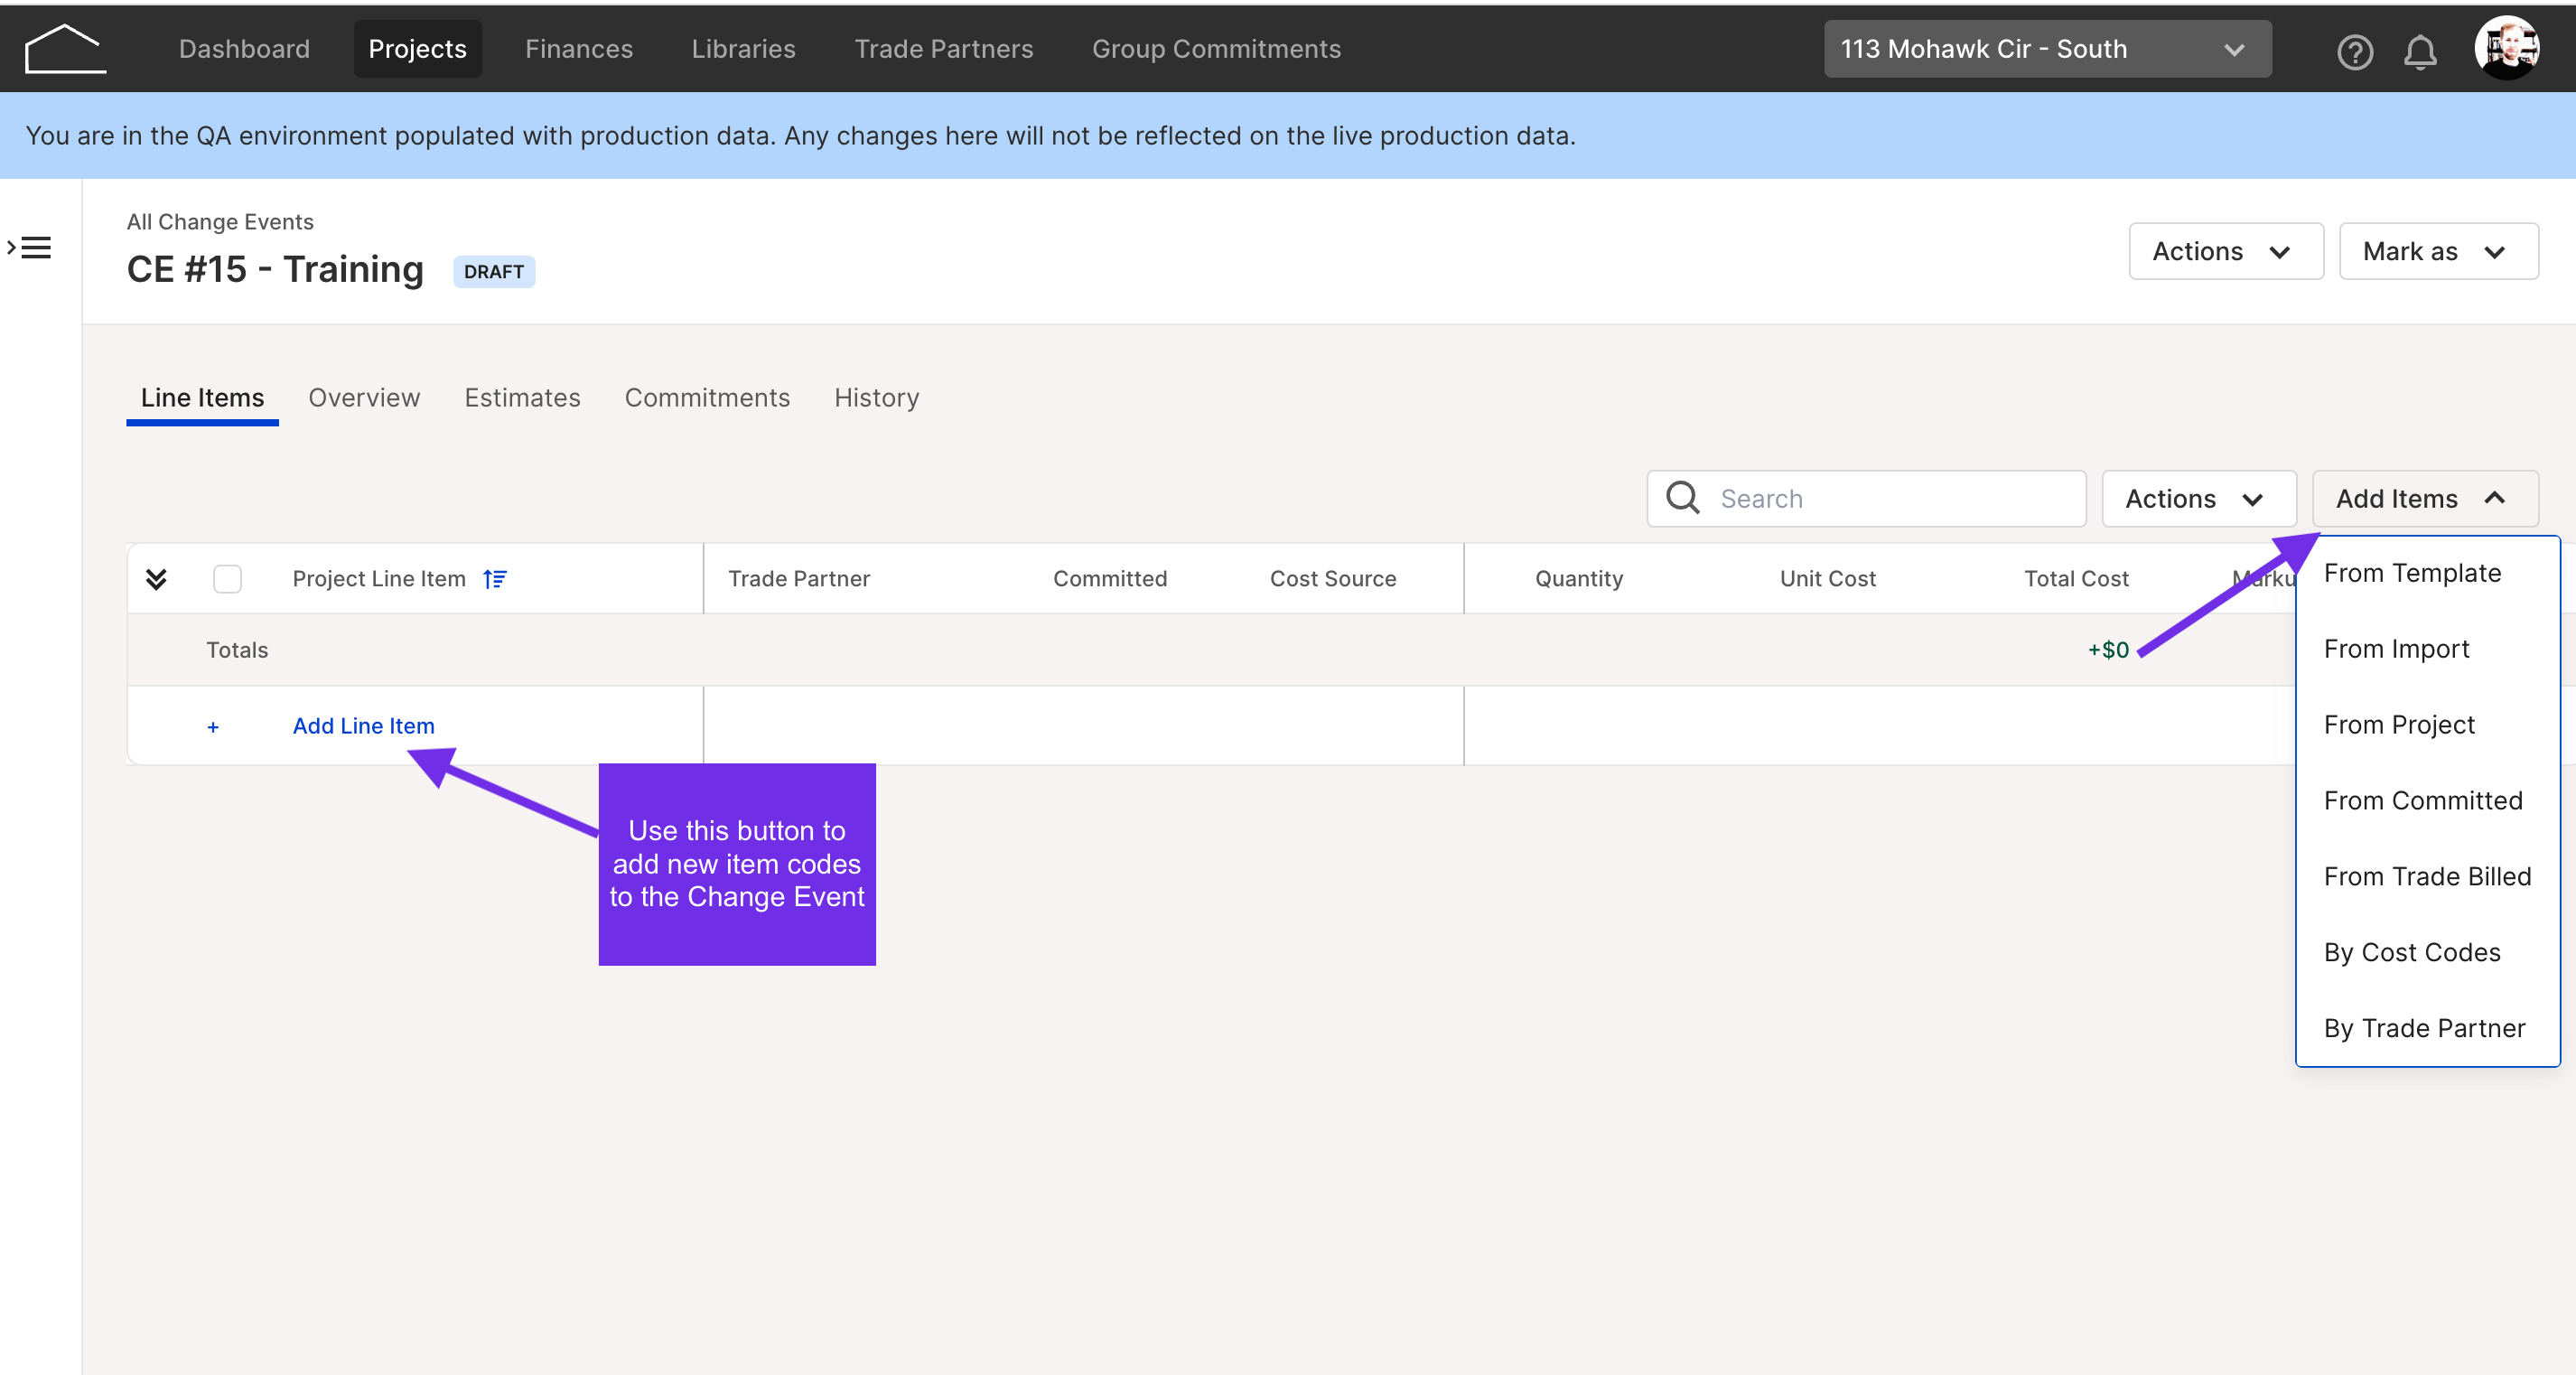Click into the Search field
The image size is (2576, 1375).
pyautogui.click(x=1866, y=498)
